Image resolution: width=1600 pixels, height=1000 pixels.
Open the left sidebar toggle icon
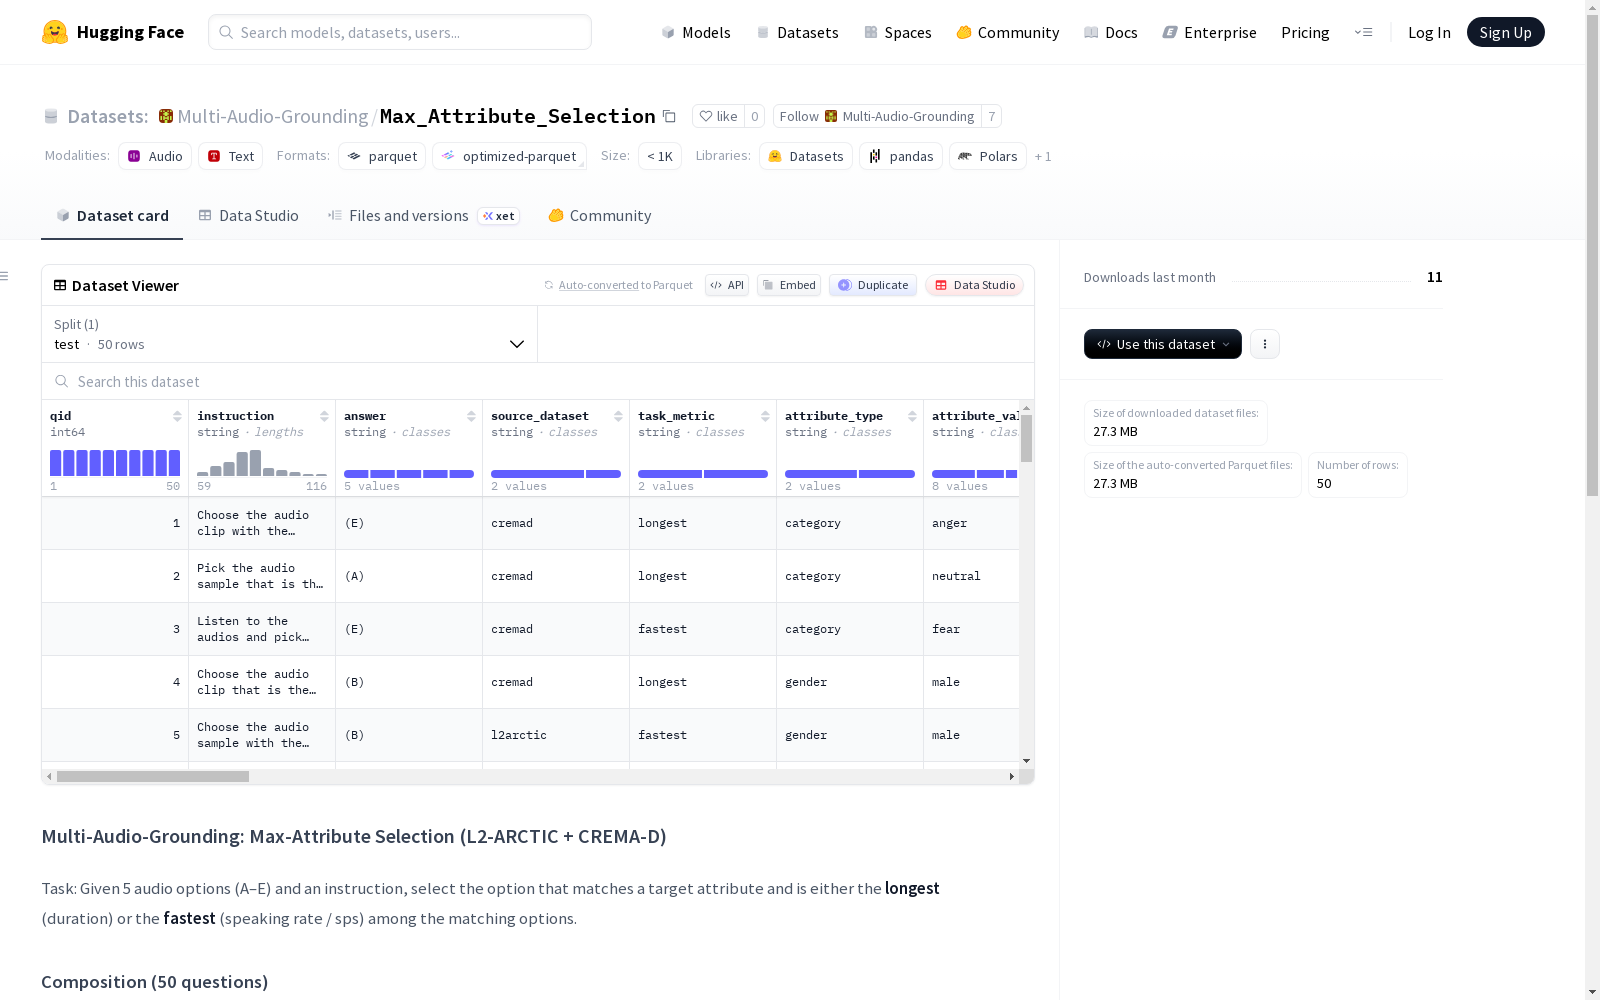[x=5, y=276]
